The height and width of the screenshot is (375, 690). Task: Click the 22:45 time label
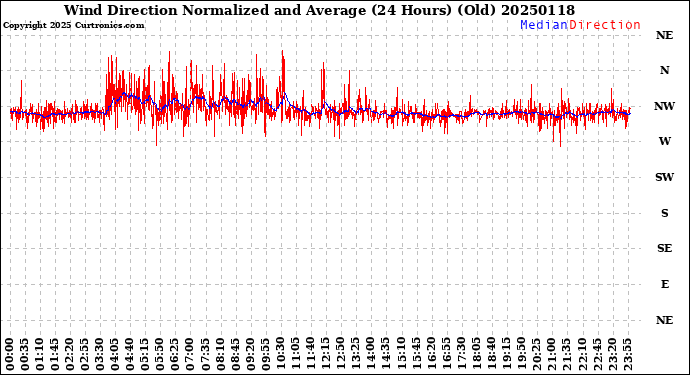click(597, 354)
